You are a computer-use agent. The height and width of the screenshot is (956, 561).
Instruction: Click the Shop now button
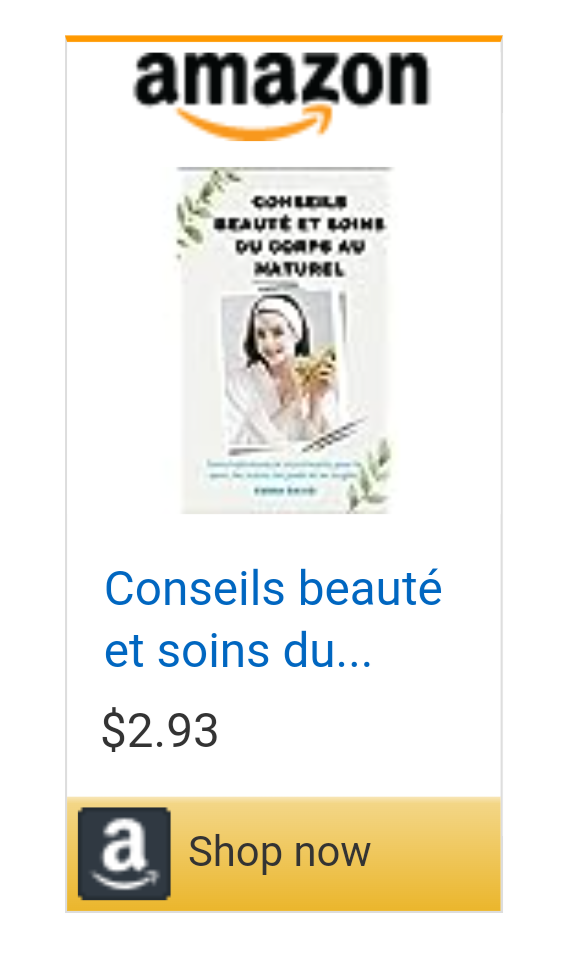pos(284,854)
